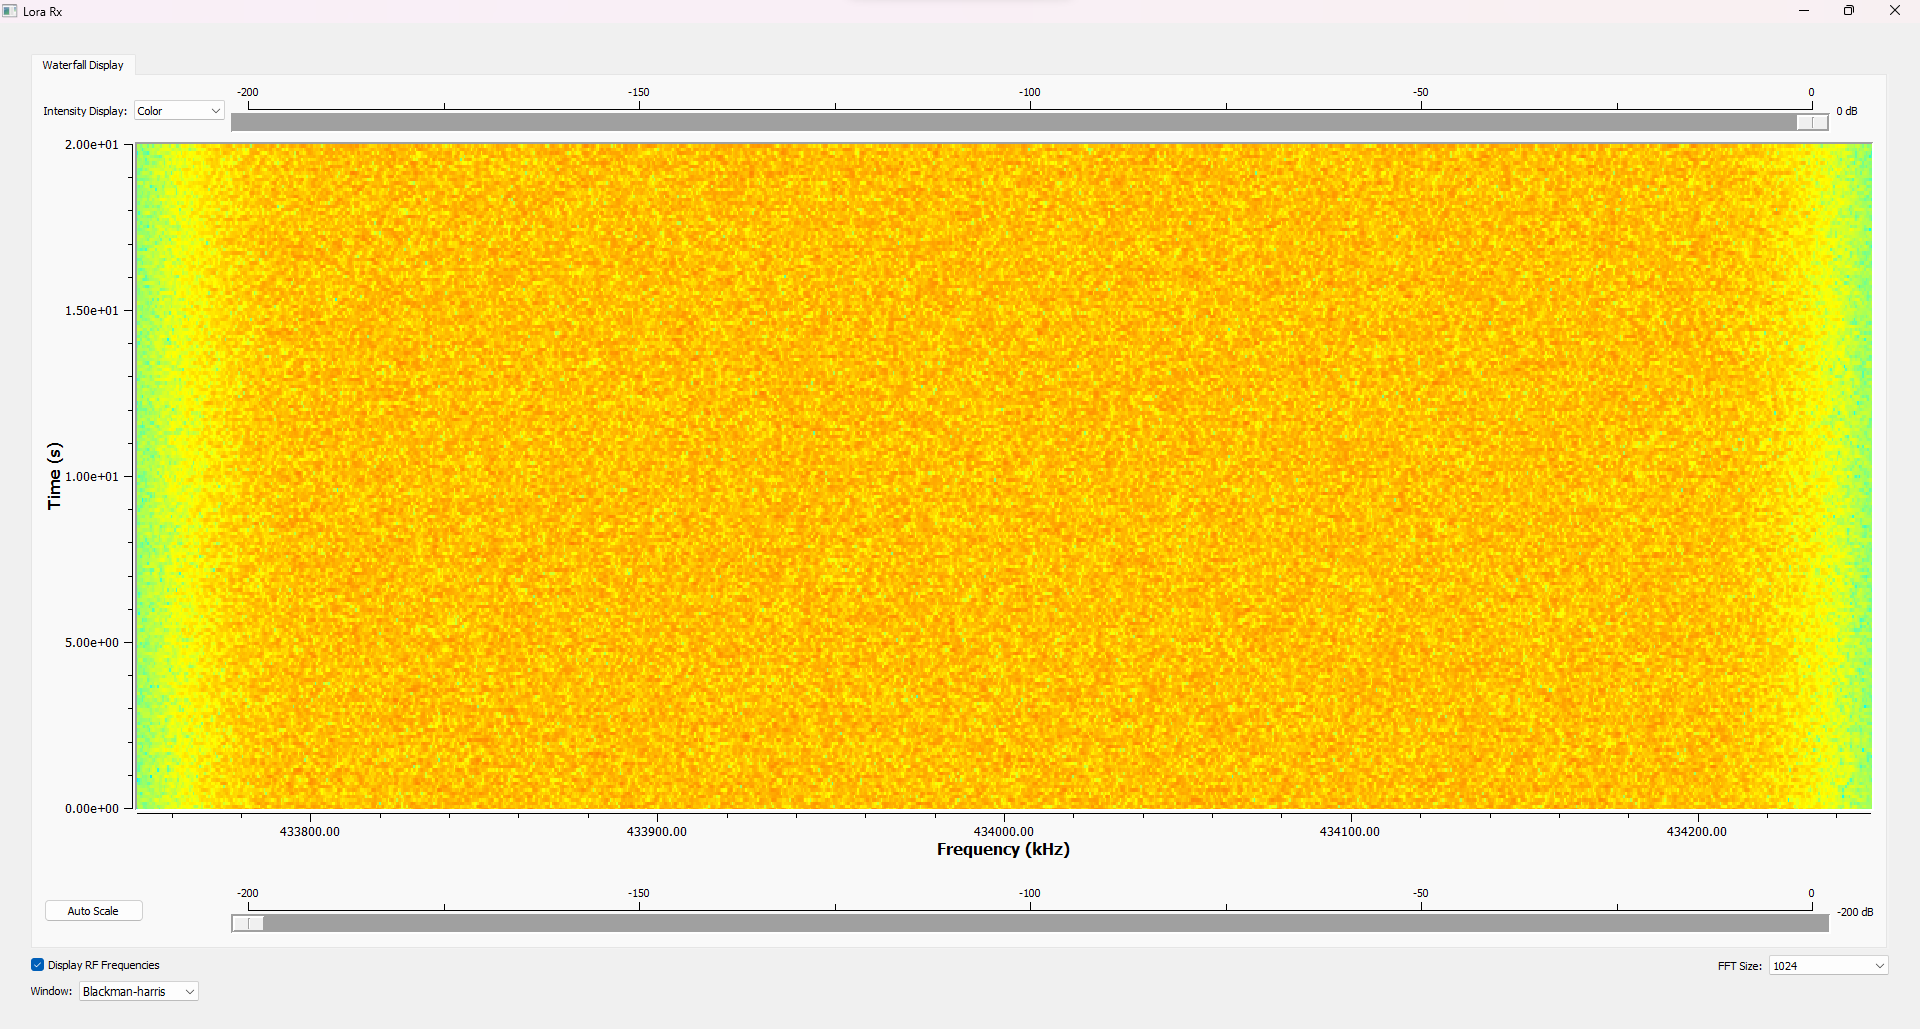Click upper intensity slider track at -100
Screen dimensions: 1920x1029
1030,122
